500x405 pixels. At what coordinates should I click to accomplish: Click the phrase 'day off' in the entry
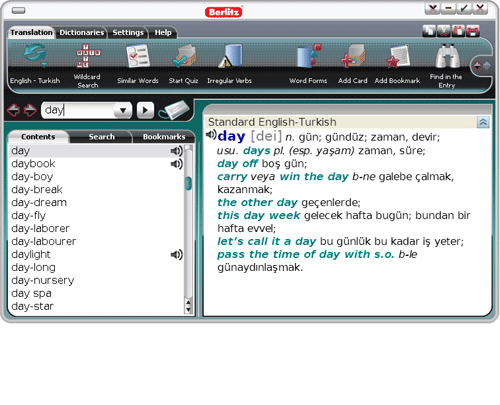tap(237, 164)
